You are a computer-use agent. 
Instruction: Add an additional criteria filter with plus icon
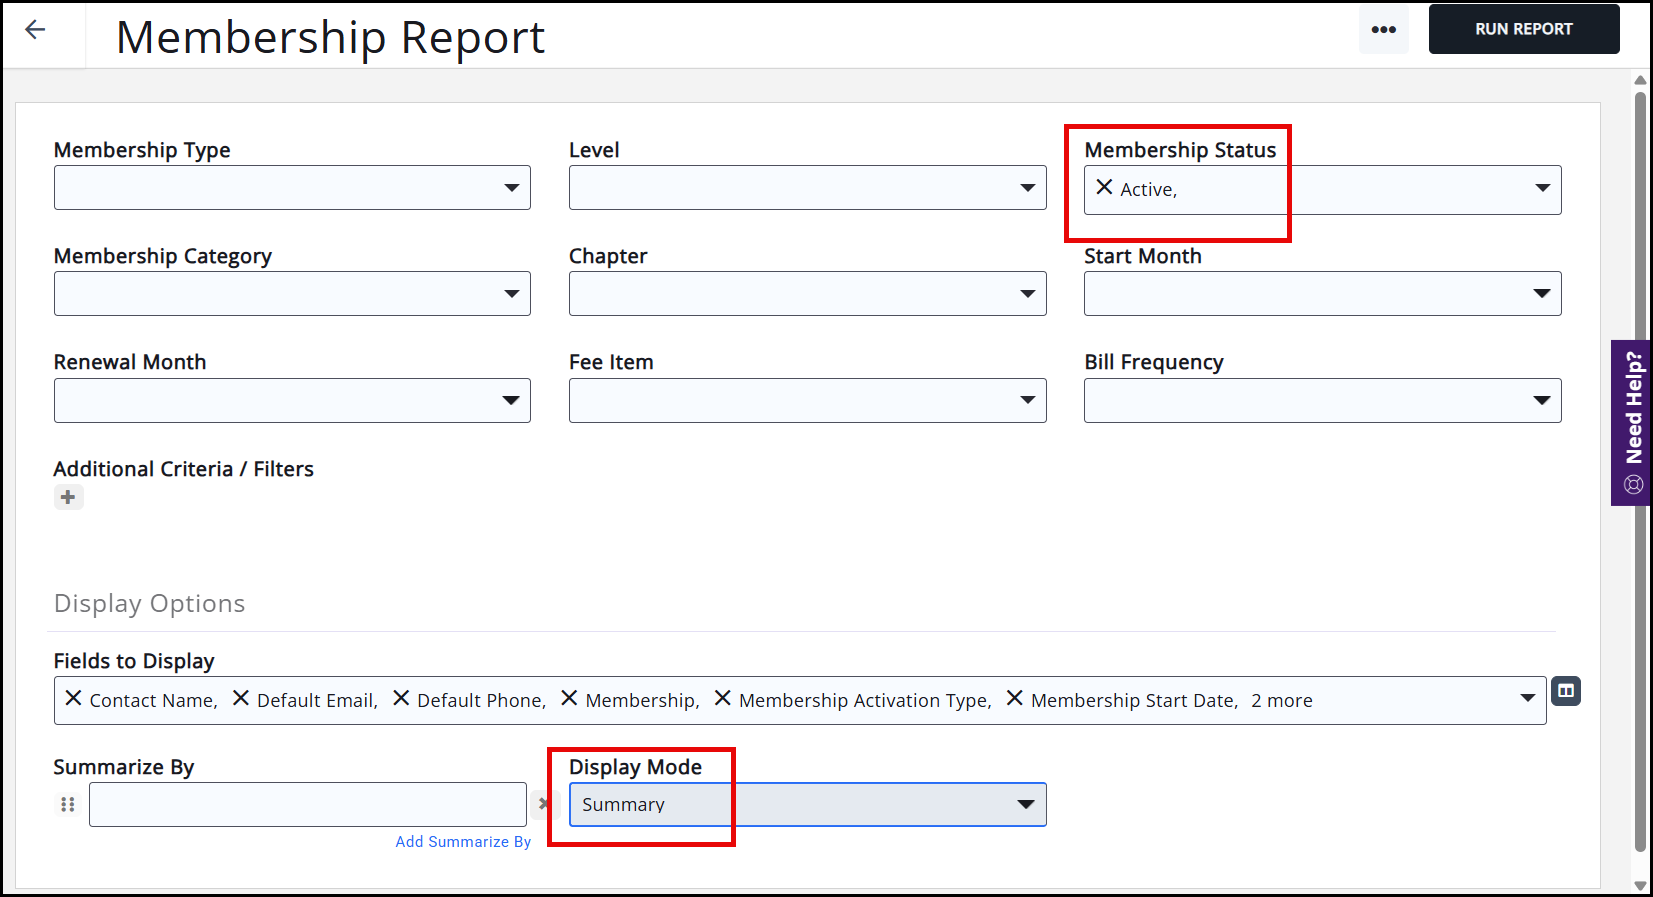click(x=68, y=497)
